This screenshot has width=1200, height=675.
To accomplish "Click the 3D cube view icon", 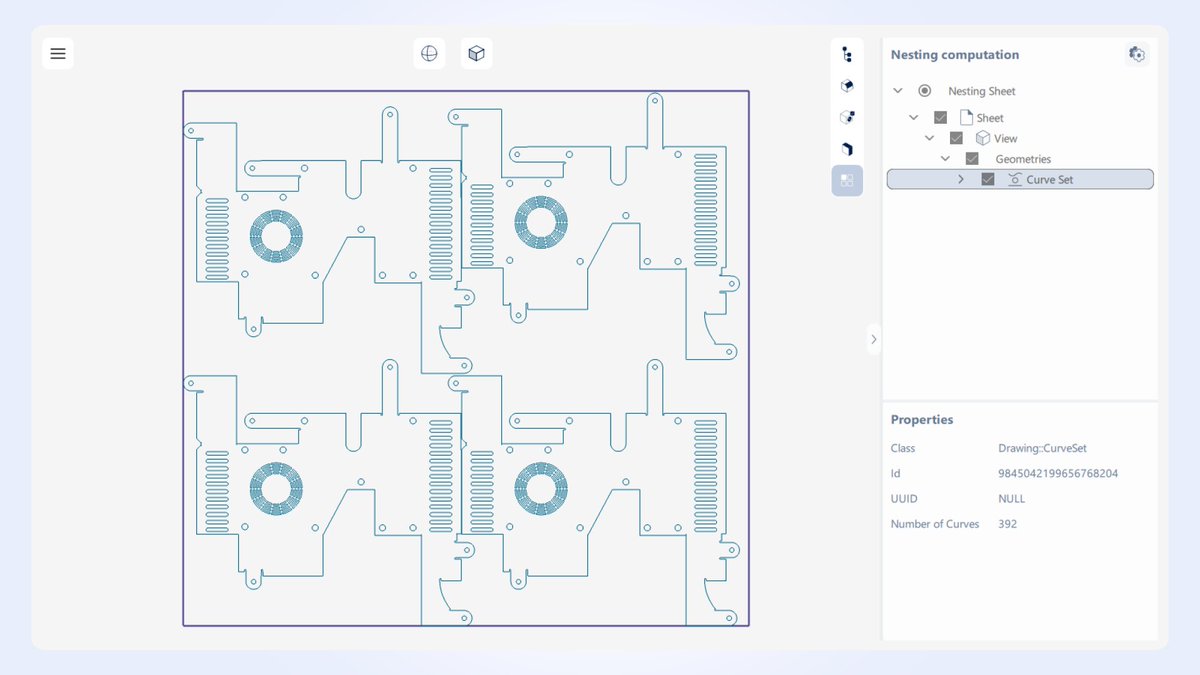I will [x=477, y=54].
